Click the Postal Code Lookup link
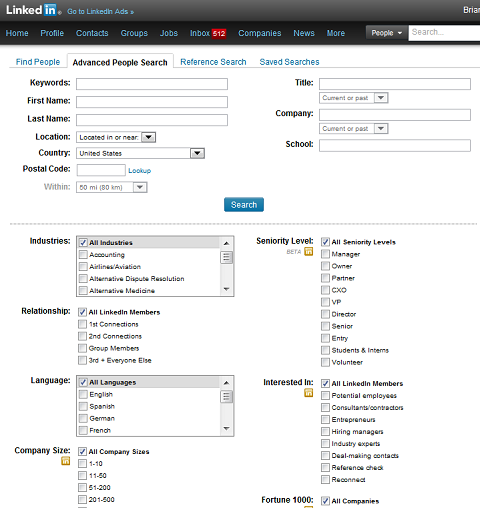 pyautogui.click(x=139, y=171)
